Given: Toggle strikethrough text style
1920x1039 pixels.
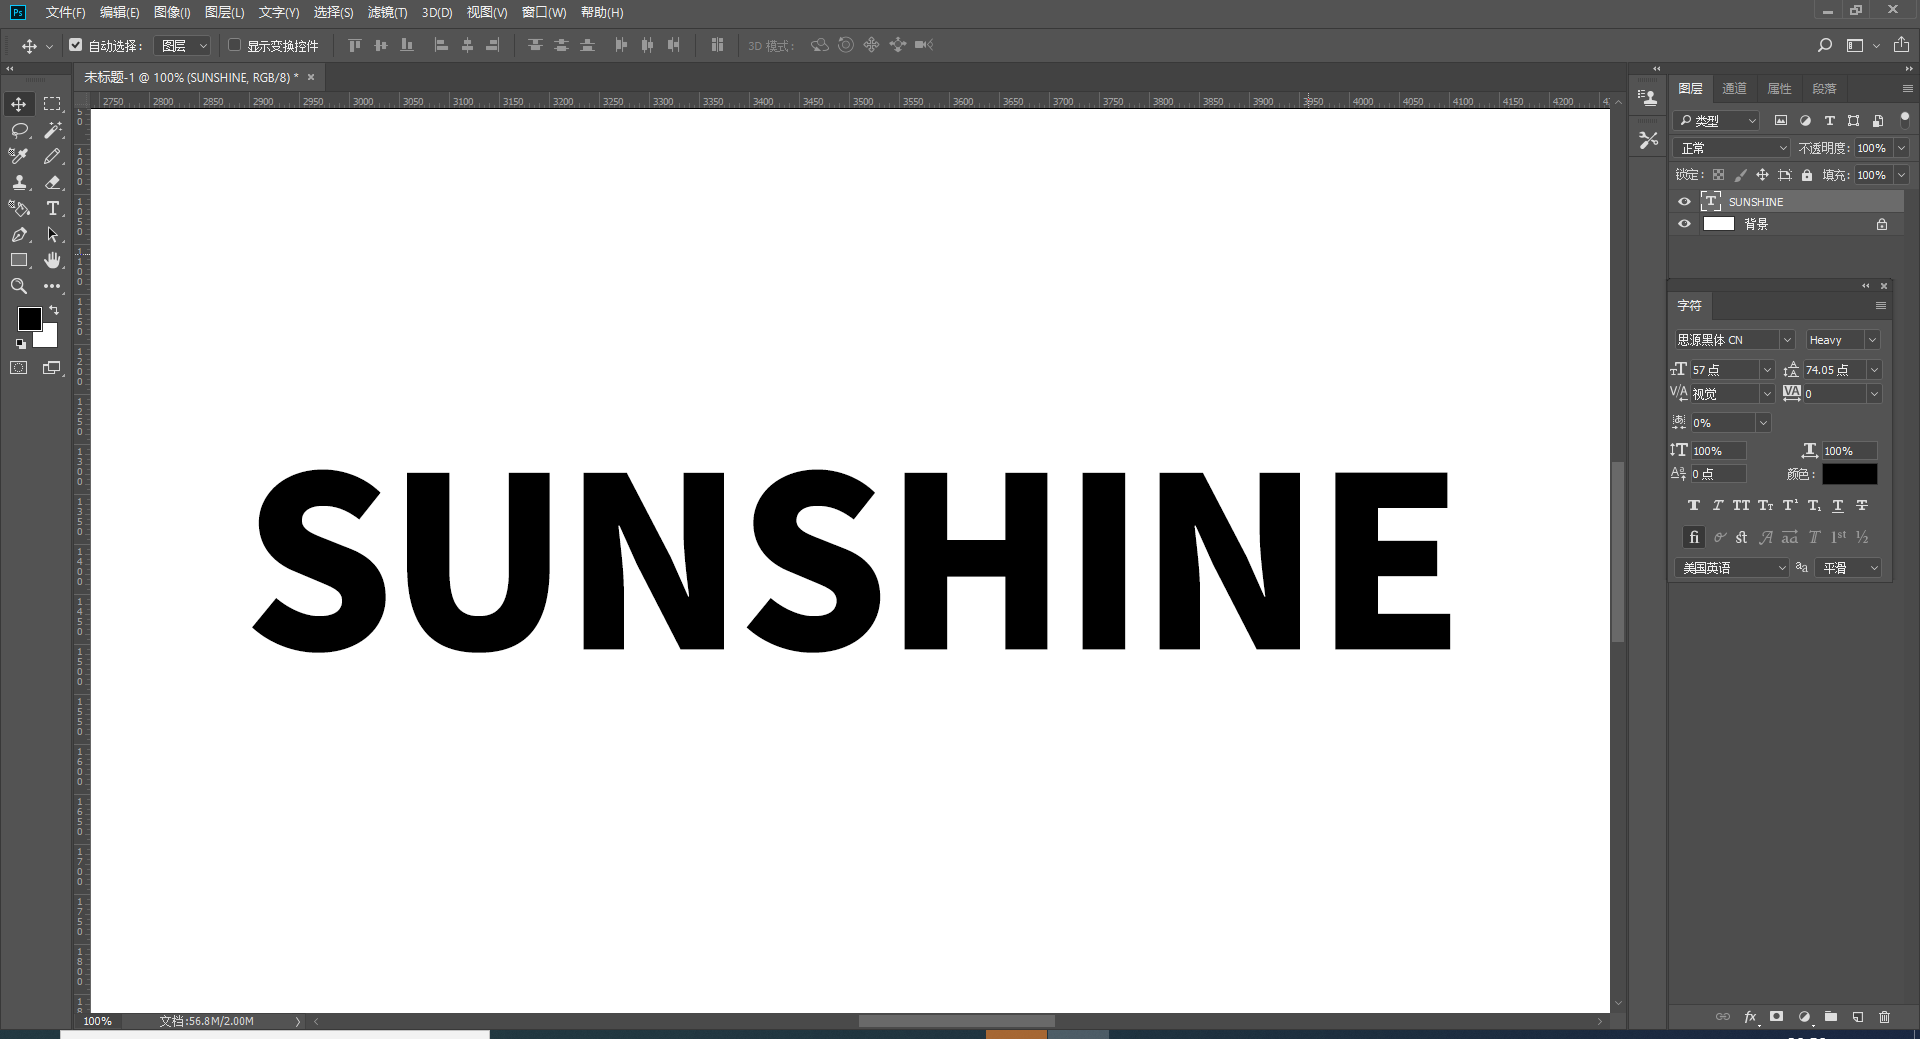Looking at the screenshot, I should pyautogui.click(x=1862, y=506).
